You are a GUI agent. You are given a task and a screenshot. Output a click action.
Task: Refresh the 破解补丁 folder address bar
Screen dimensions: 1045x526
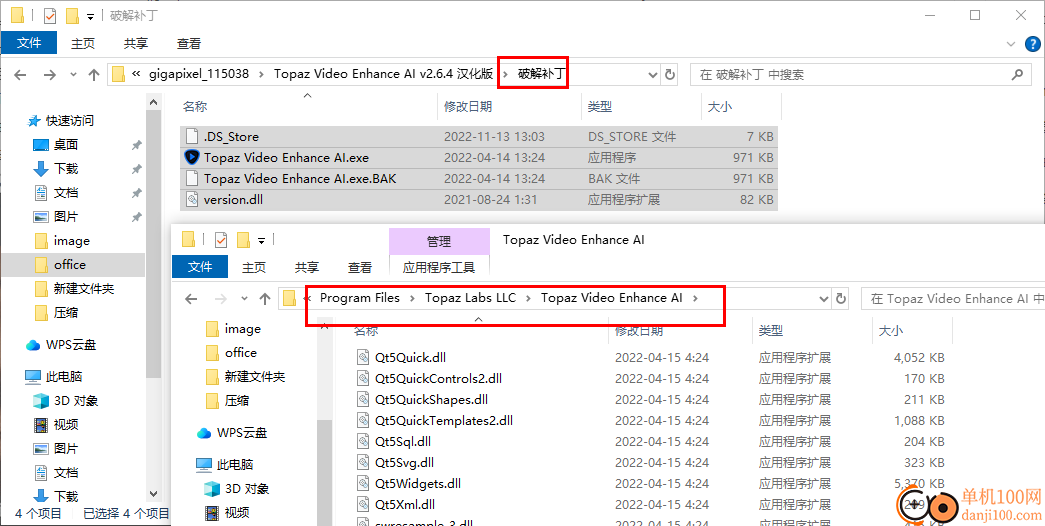[670, 75]
